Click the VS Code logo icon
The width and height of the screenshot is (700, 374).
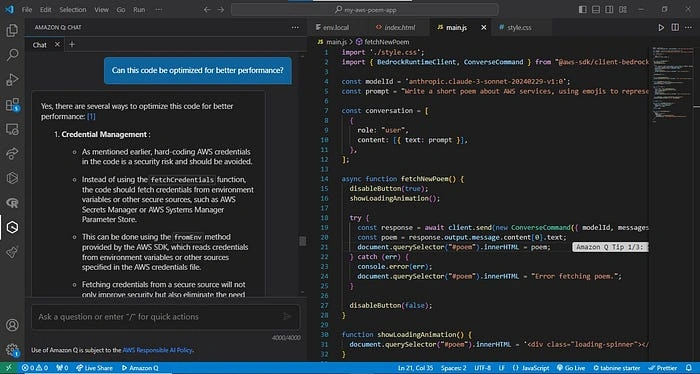(9, 9)
